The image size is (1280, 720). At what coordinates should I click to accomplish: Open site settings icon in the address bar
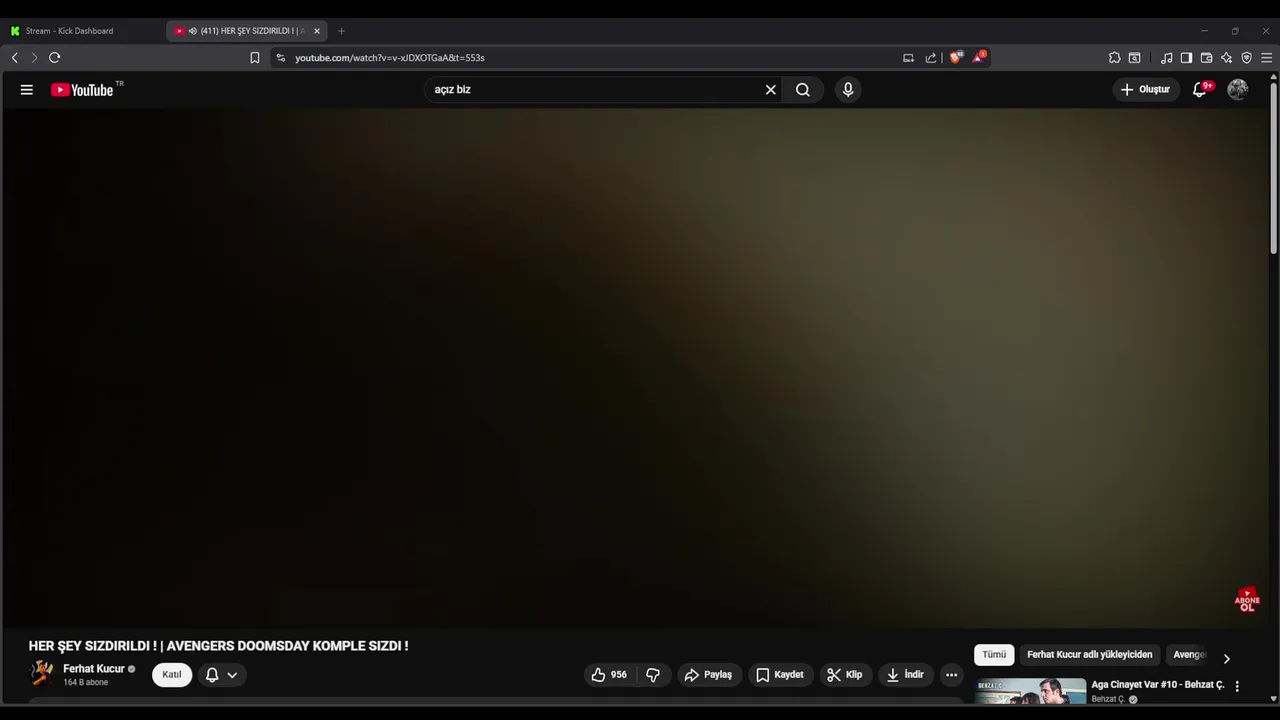coord(281,58)
